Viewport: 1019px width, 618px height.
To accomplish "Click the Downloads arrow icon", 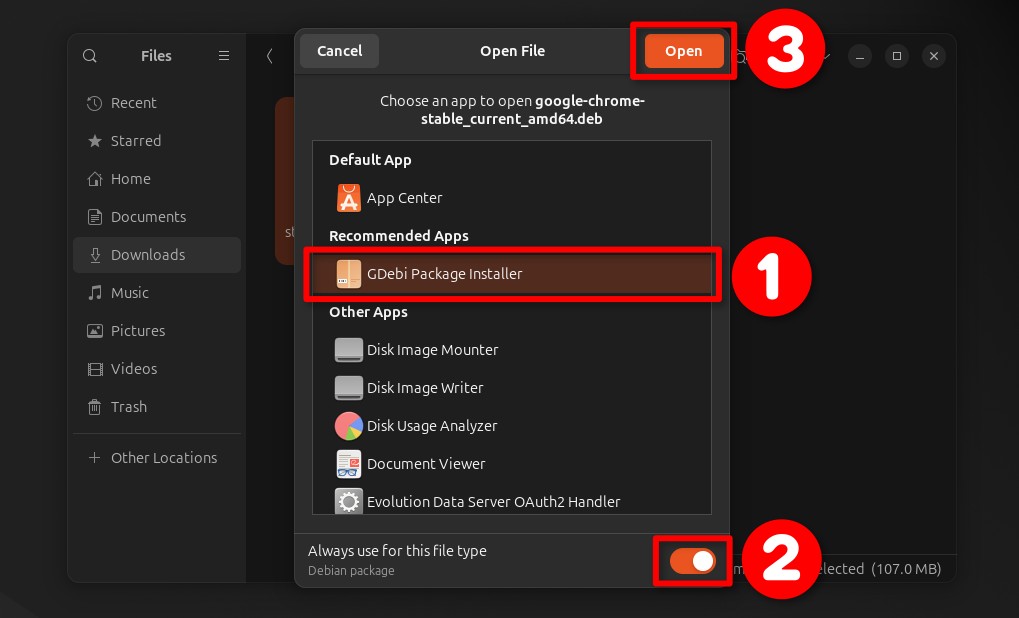I will [x=95, y=255].
